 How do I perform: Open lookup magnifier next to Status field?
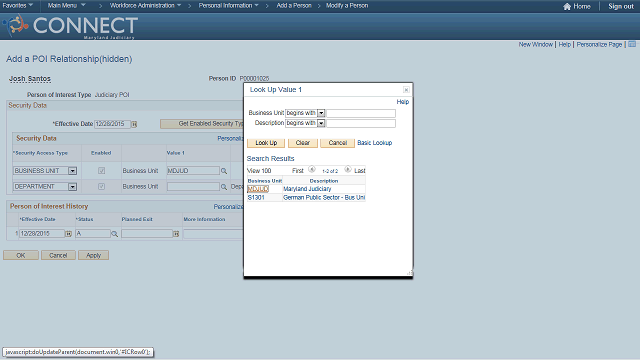115,234
